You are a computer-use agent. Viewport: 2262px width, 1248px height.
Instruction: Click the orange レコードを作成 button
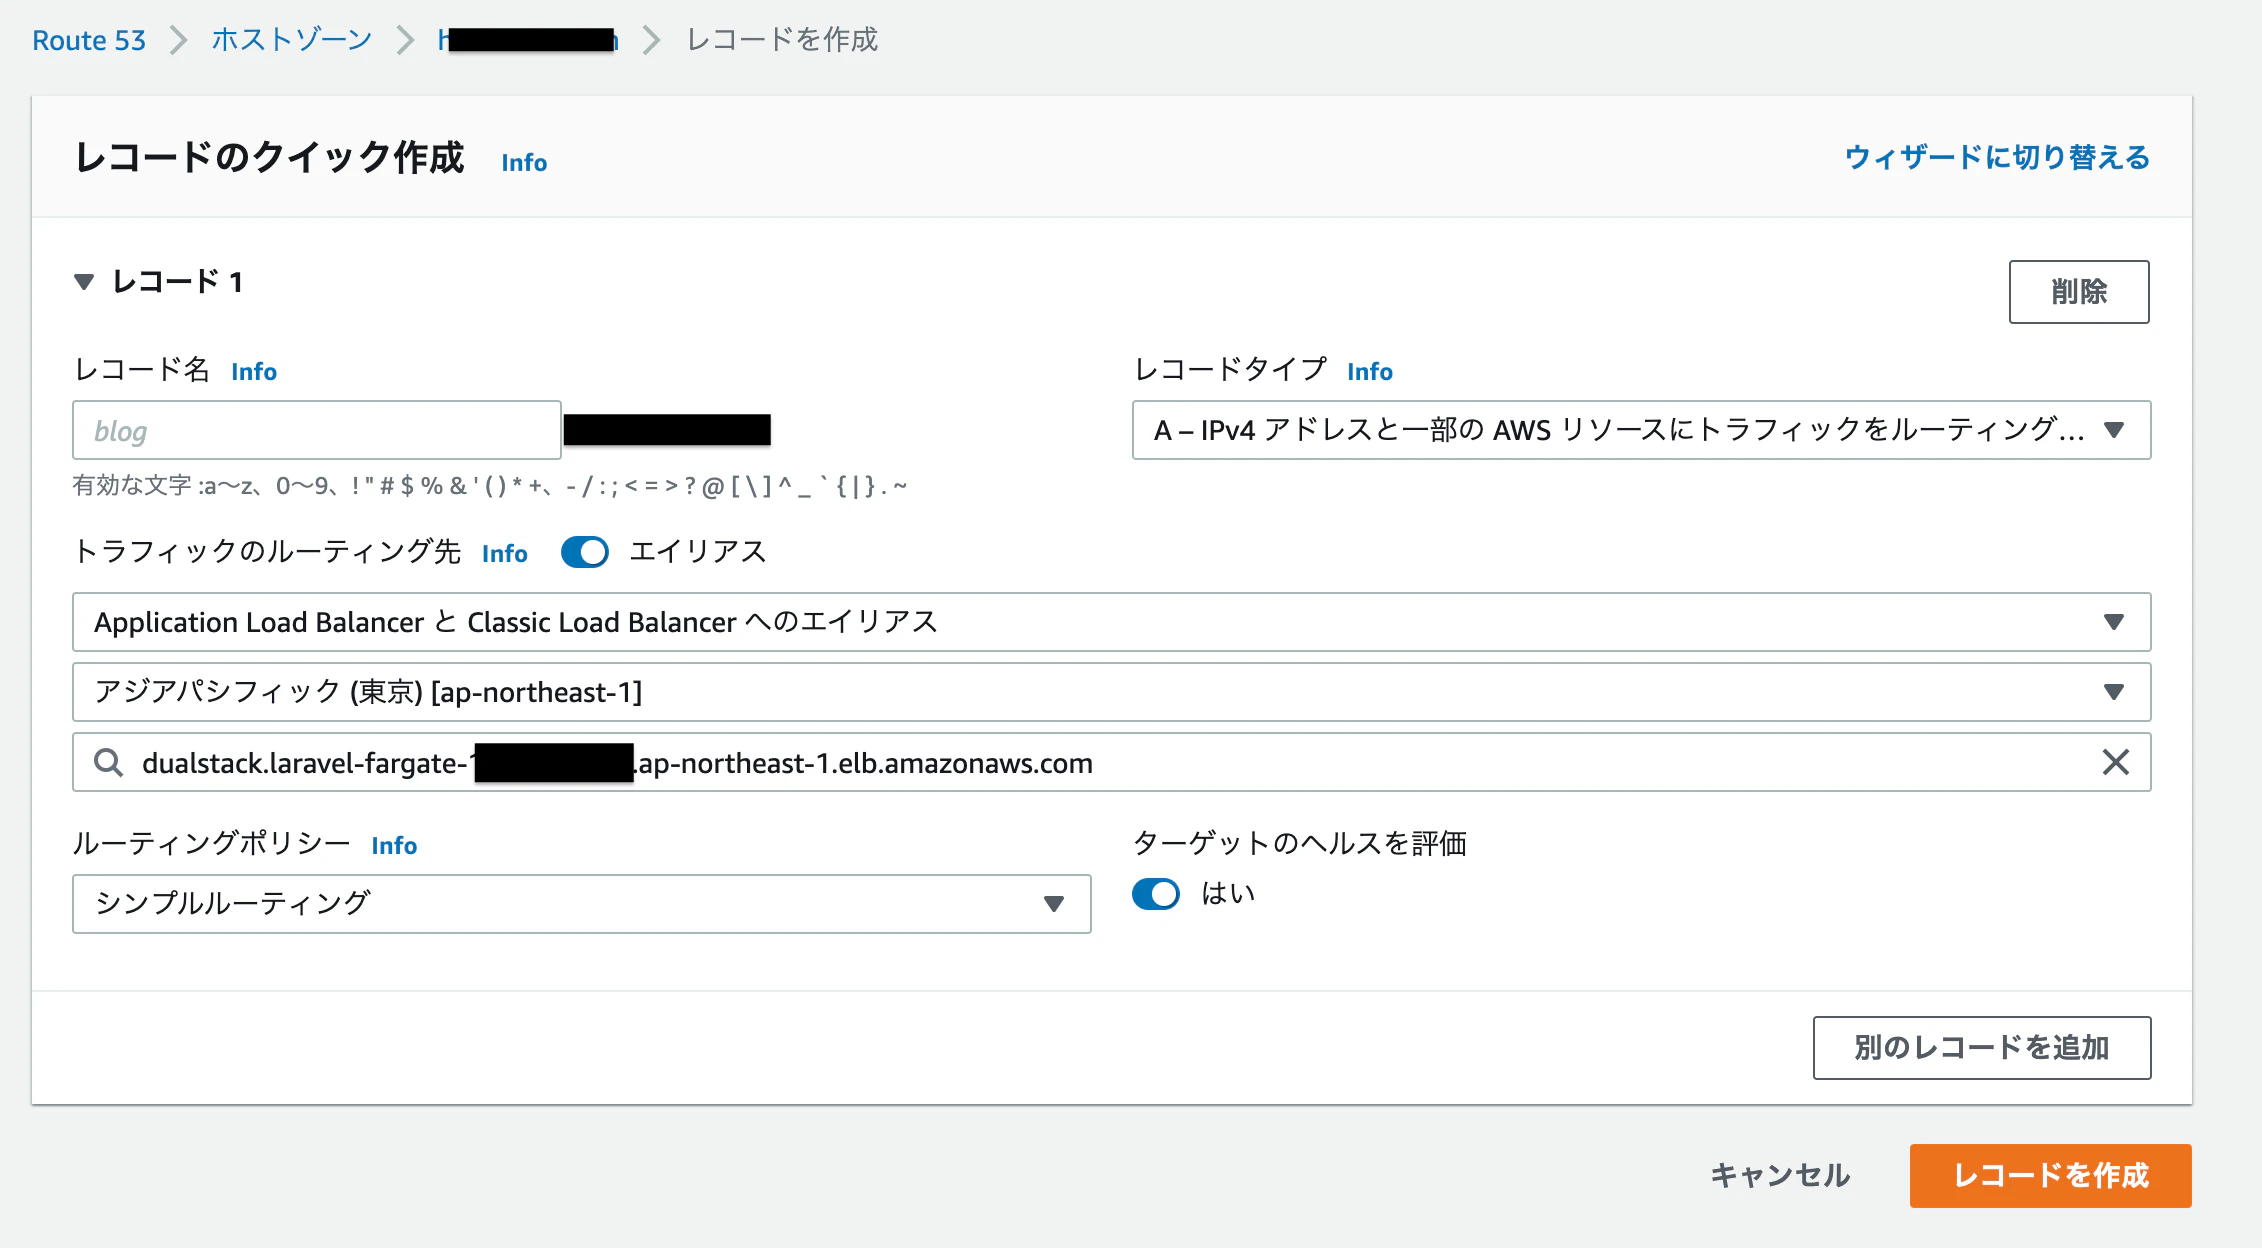tap(2050, 1176)
